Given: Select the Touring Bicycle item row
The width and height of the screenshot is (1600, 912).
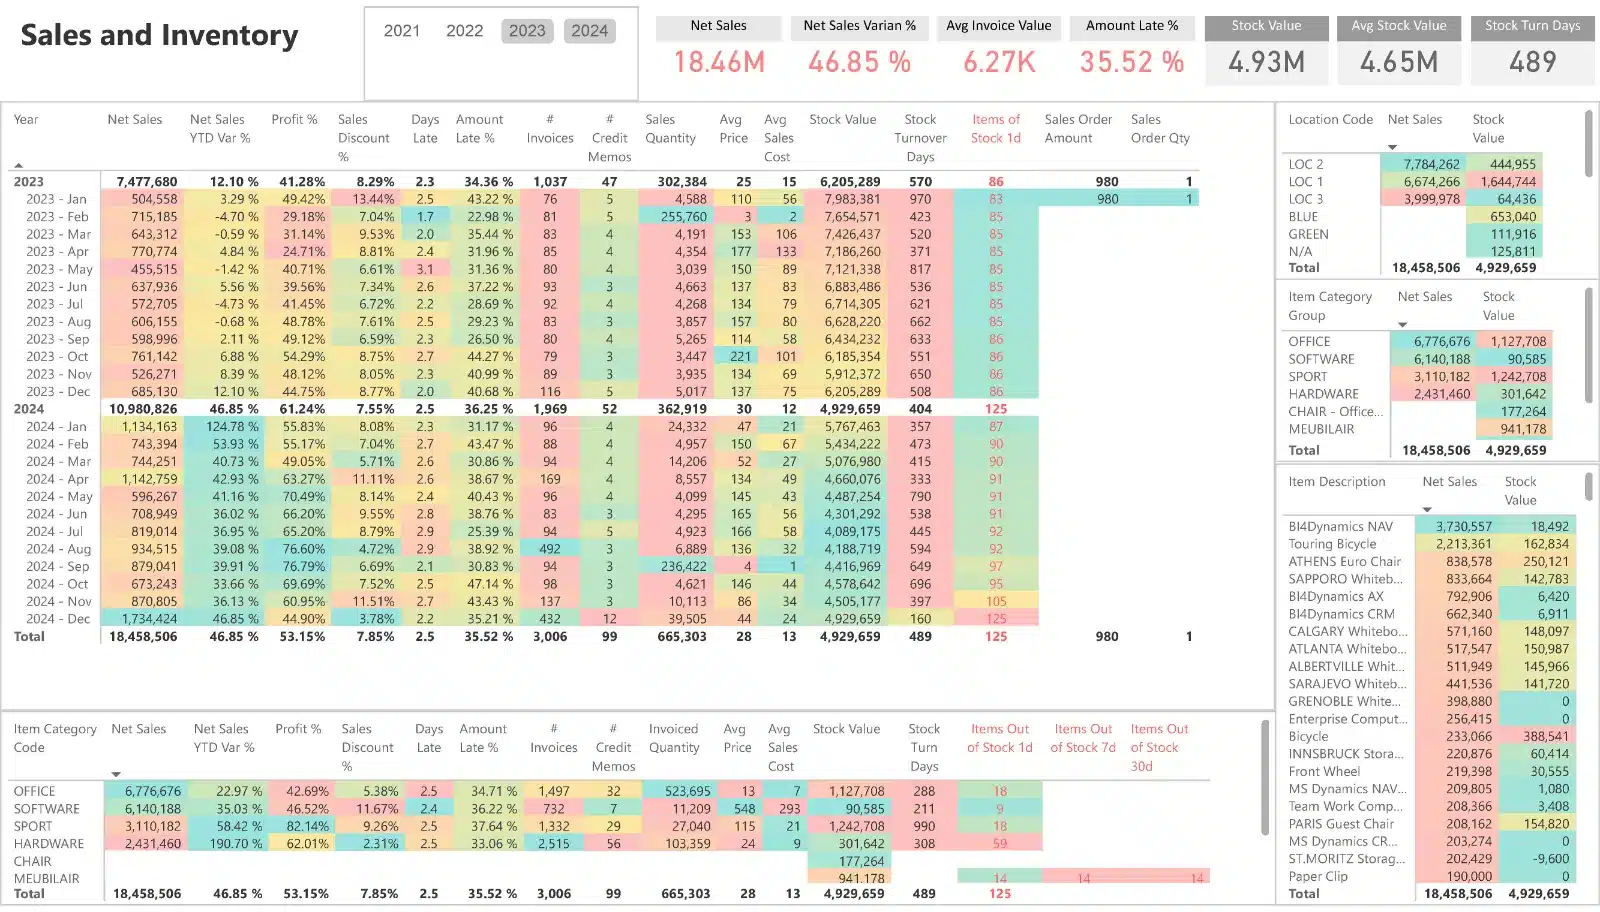Looking at the screenshot, I should point(1332,544).
